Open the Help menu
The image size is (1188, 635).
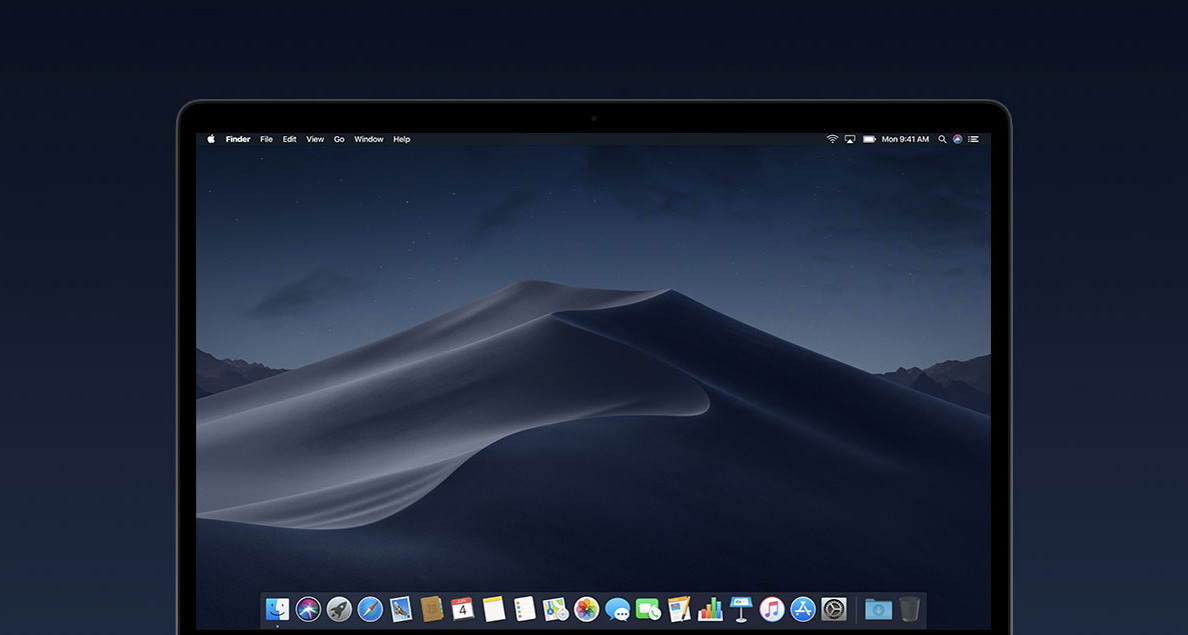tap(402, 139)
